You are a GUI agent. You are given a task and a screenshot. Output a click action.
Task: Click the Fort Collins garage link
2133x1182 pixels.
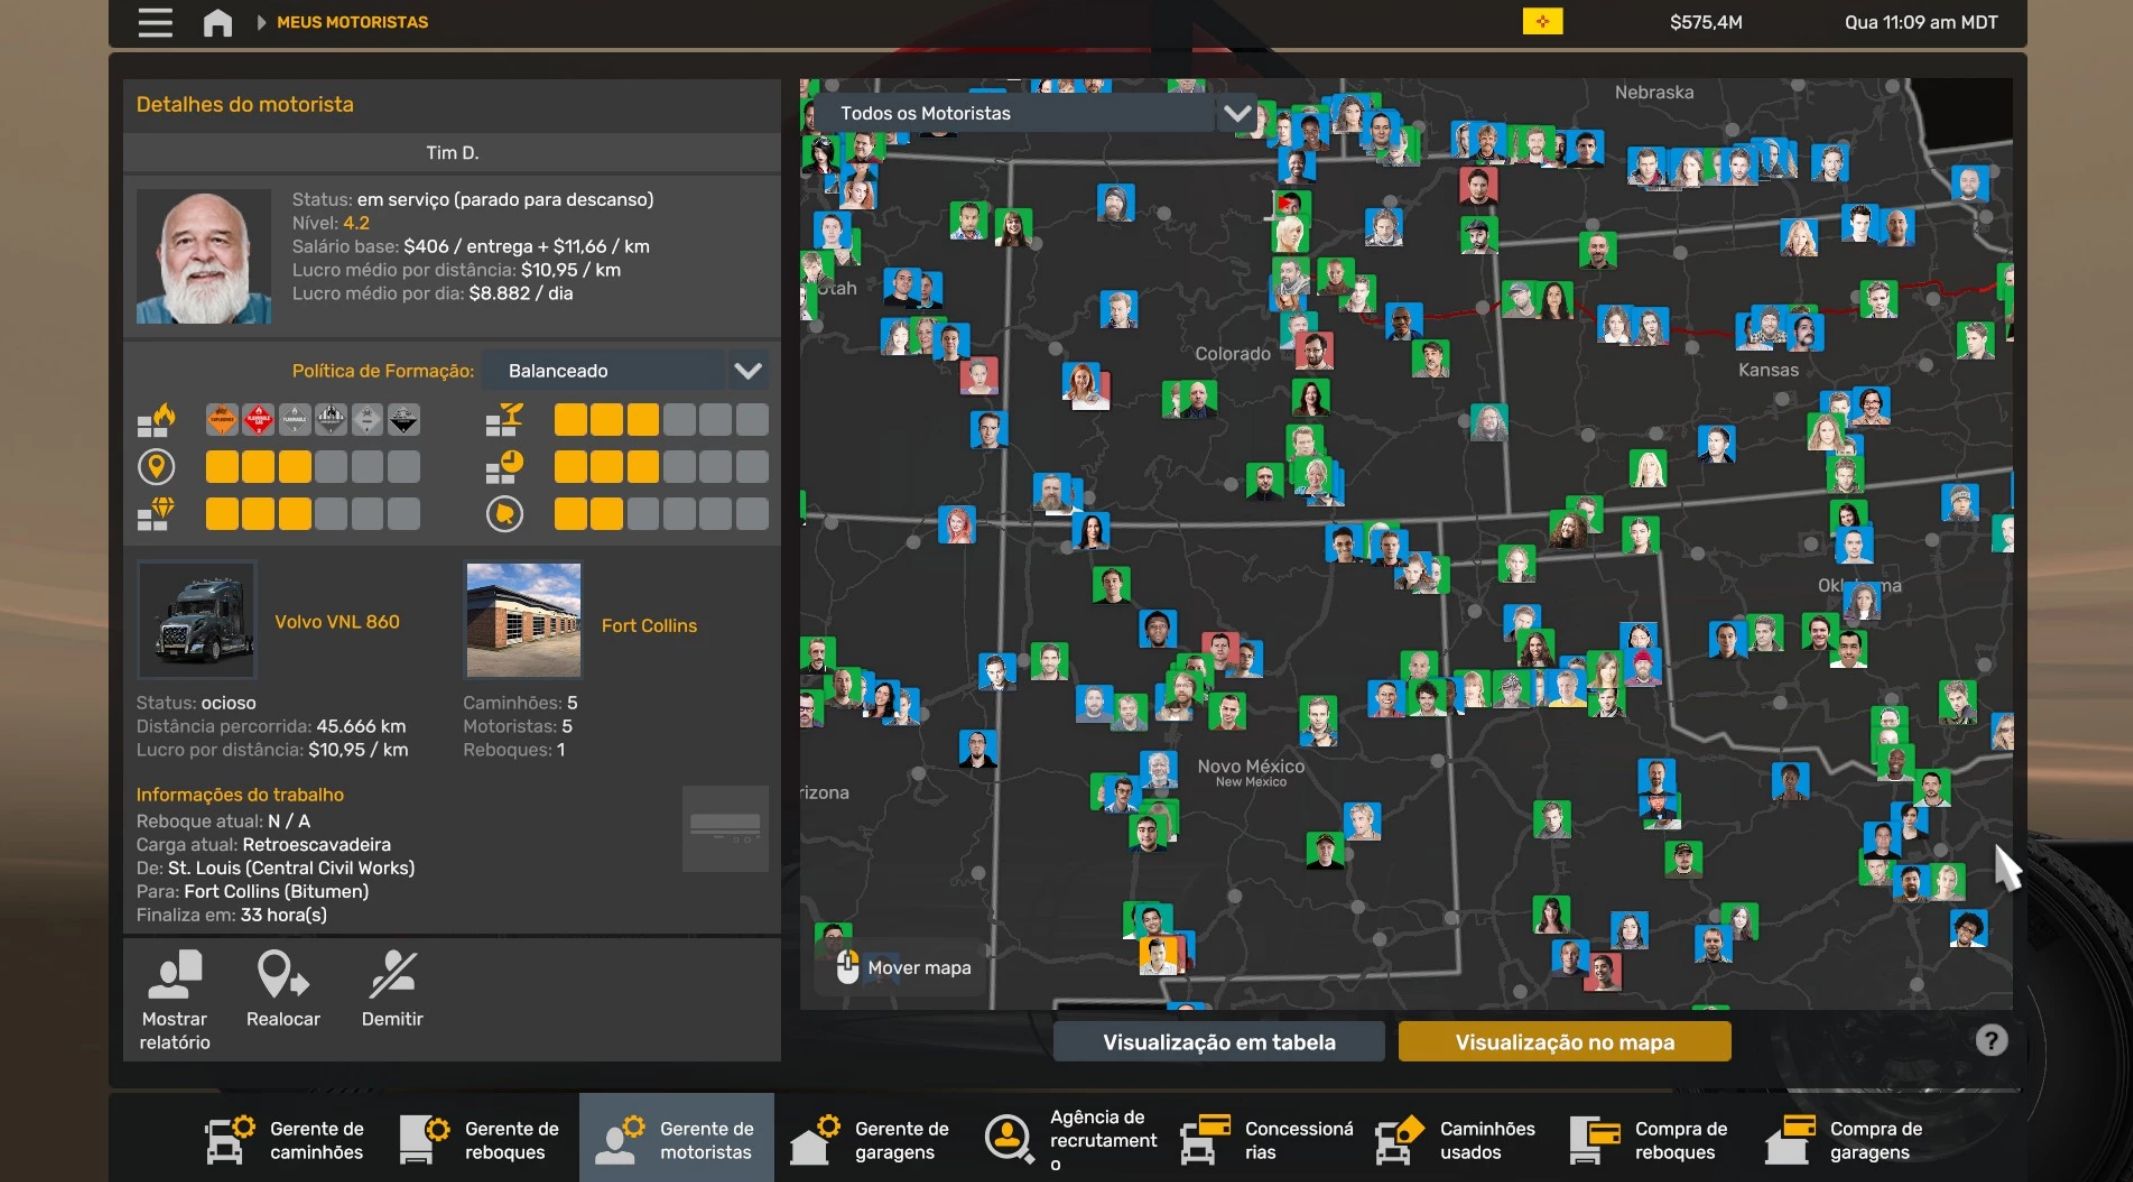(x=648, y=626)
